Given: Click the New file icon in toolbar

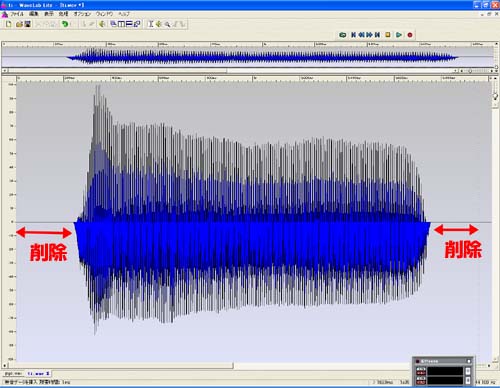Looking at the screenshot, I should (x=9, y=24).
